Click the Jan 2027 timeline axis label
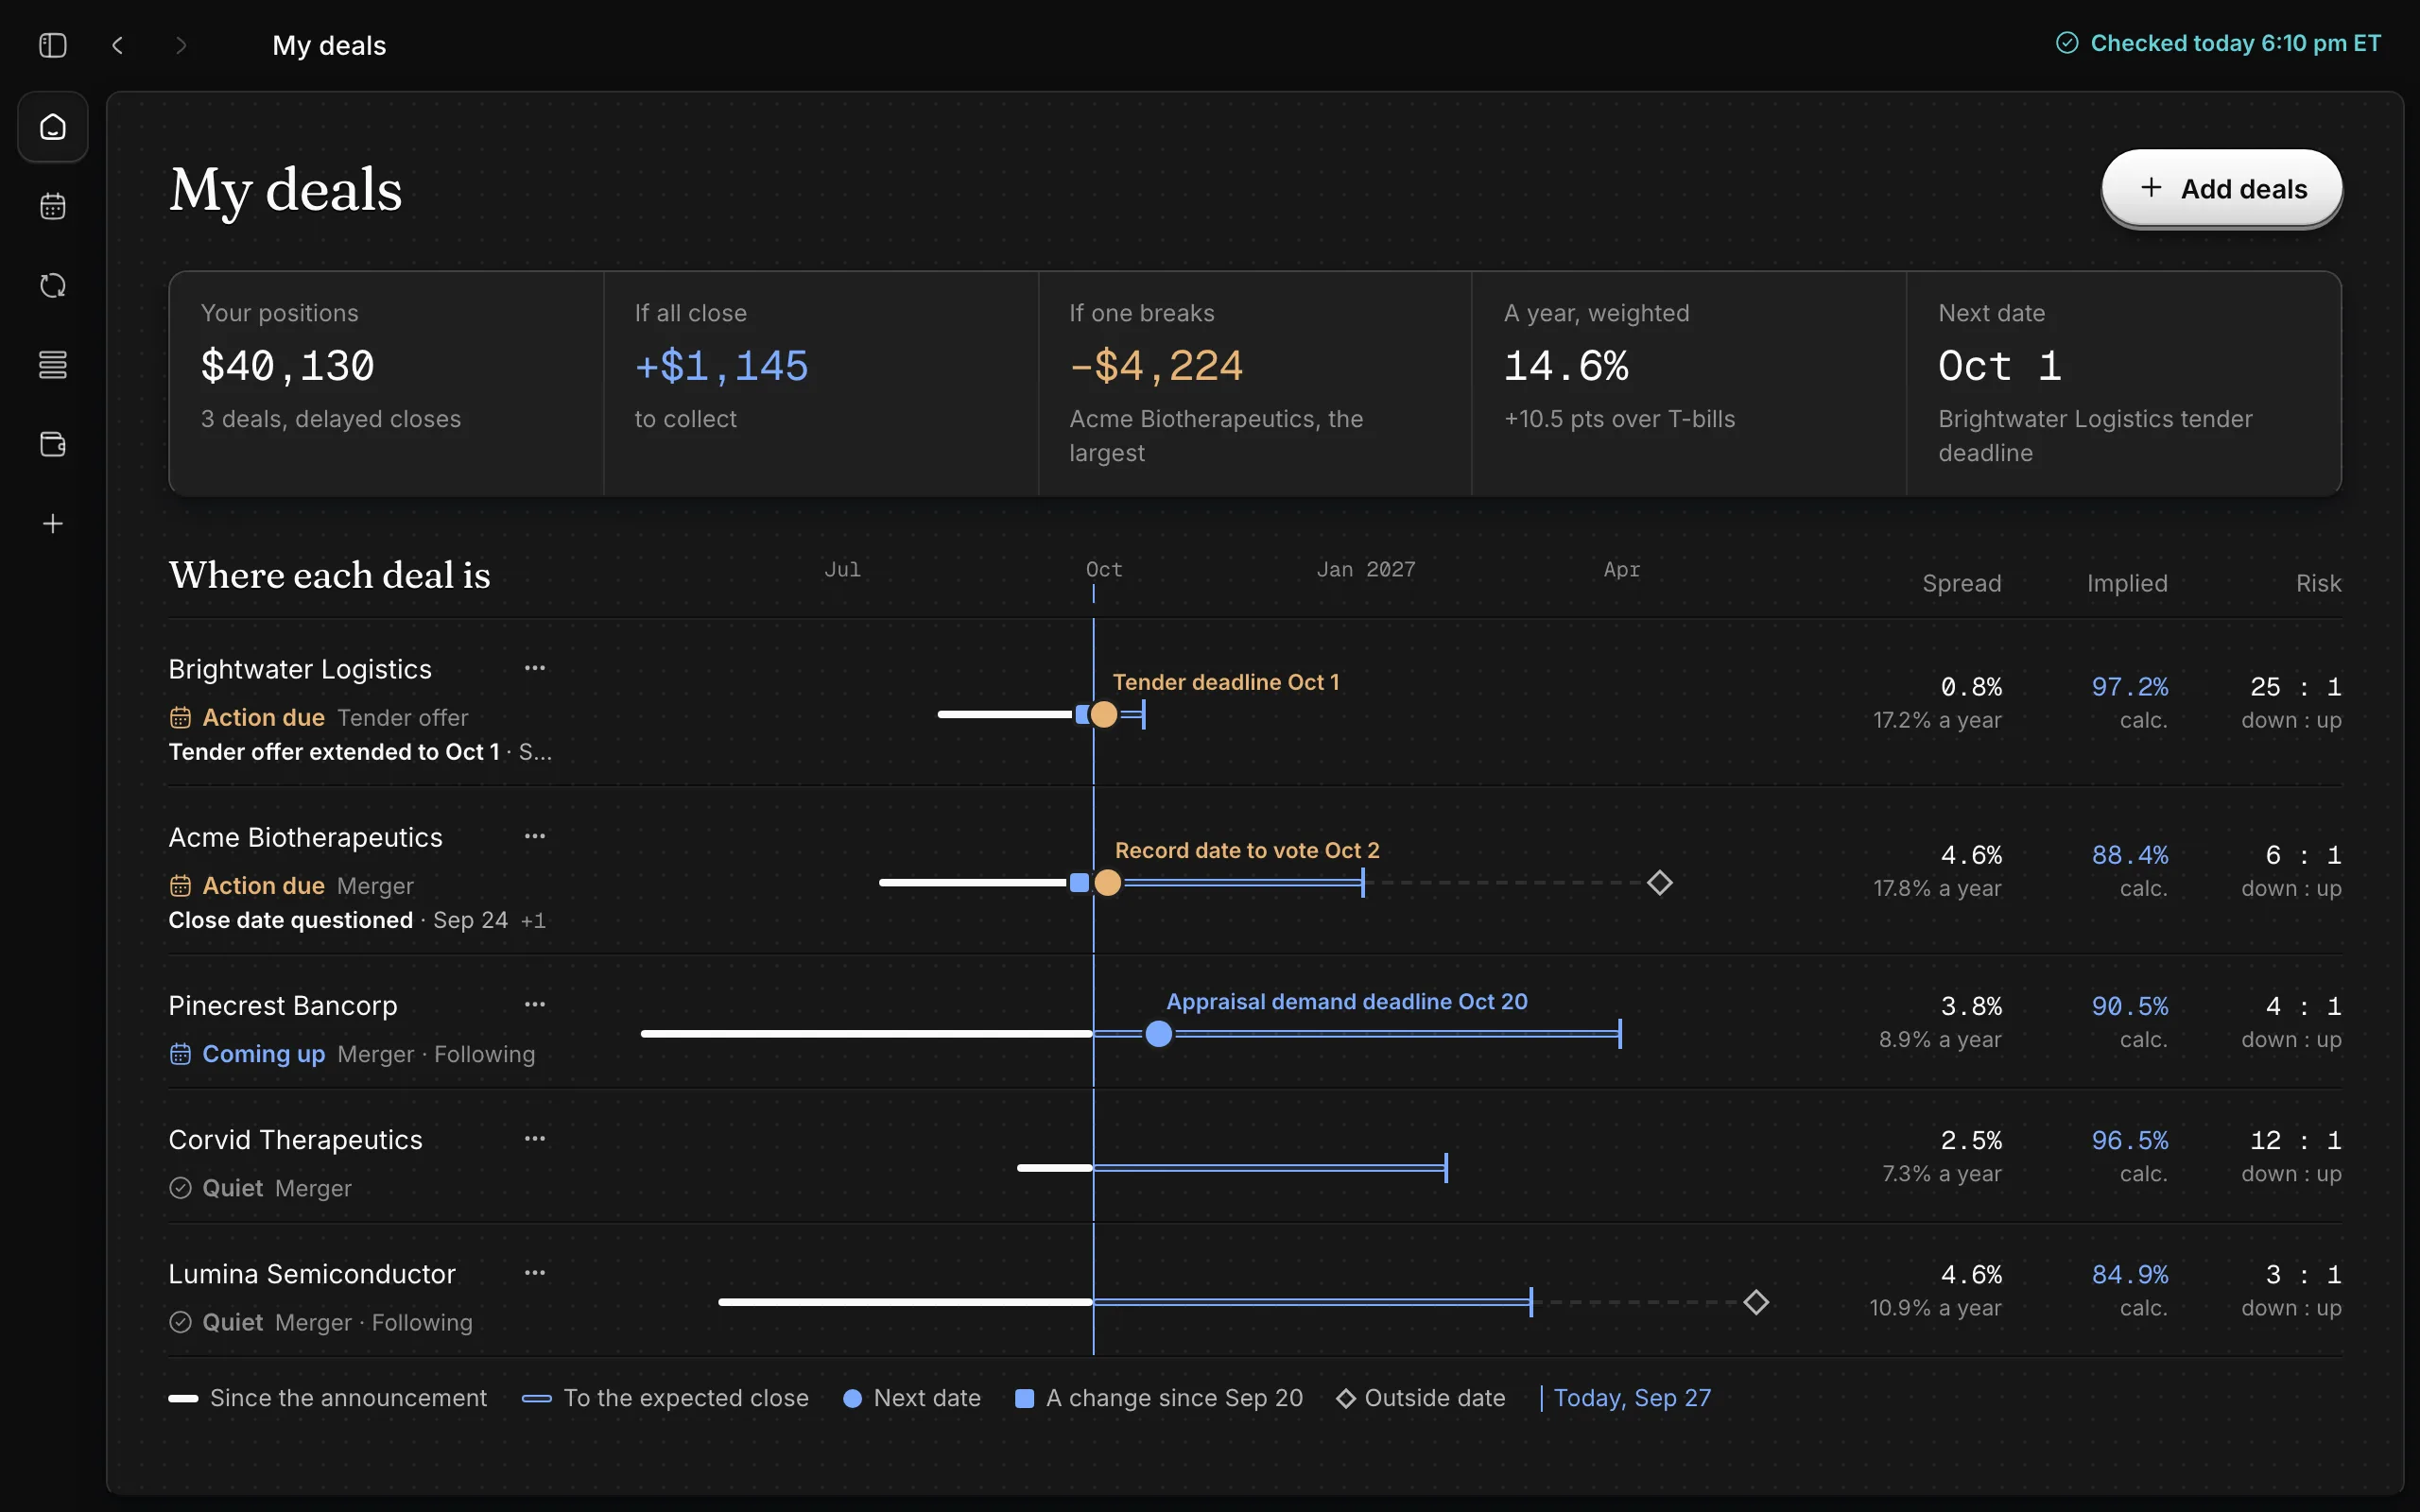The width and height of the screenshot is (2420, 1512). click(x=1366, y=569)
